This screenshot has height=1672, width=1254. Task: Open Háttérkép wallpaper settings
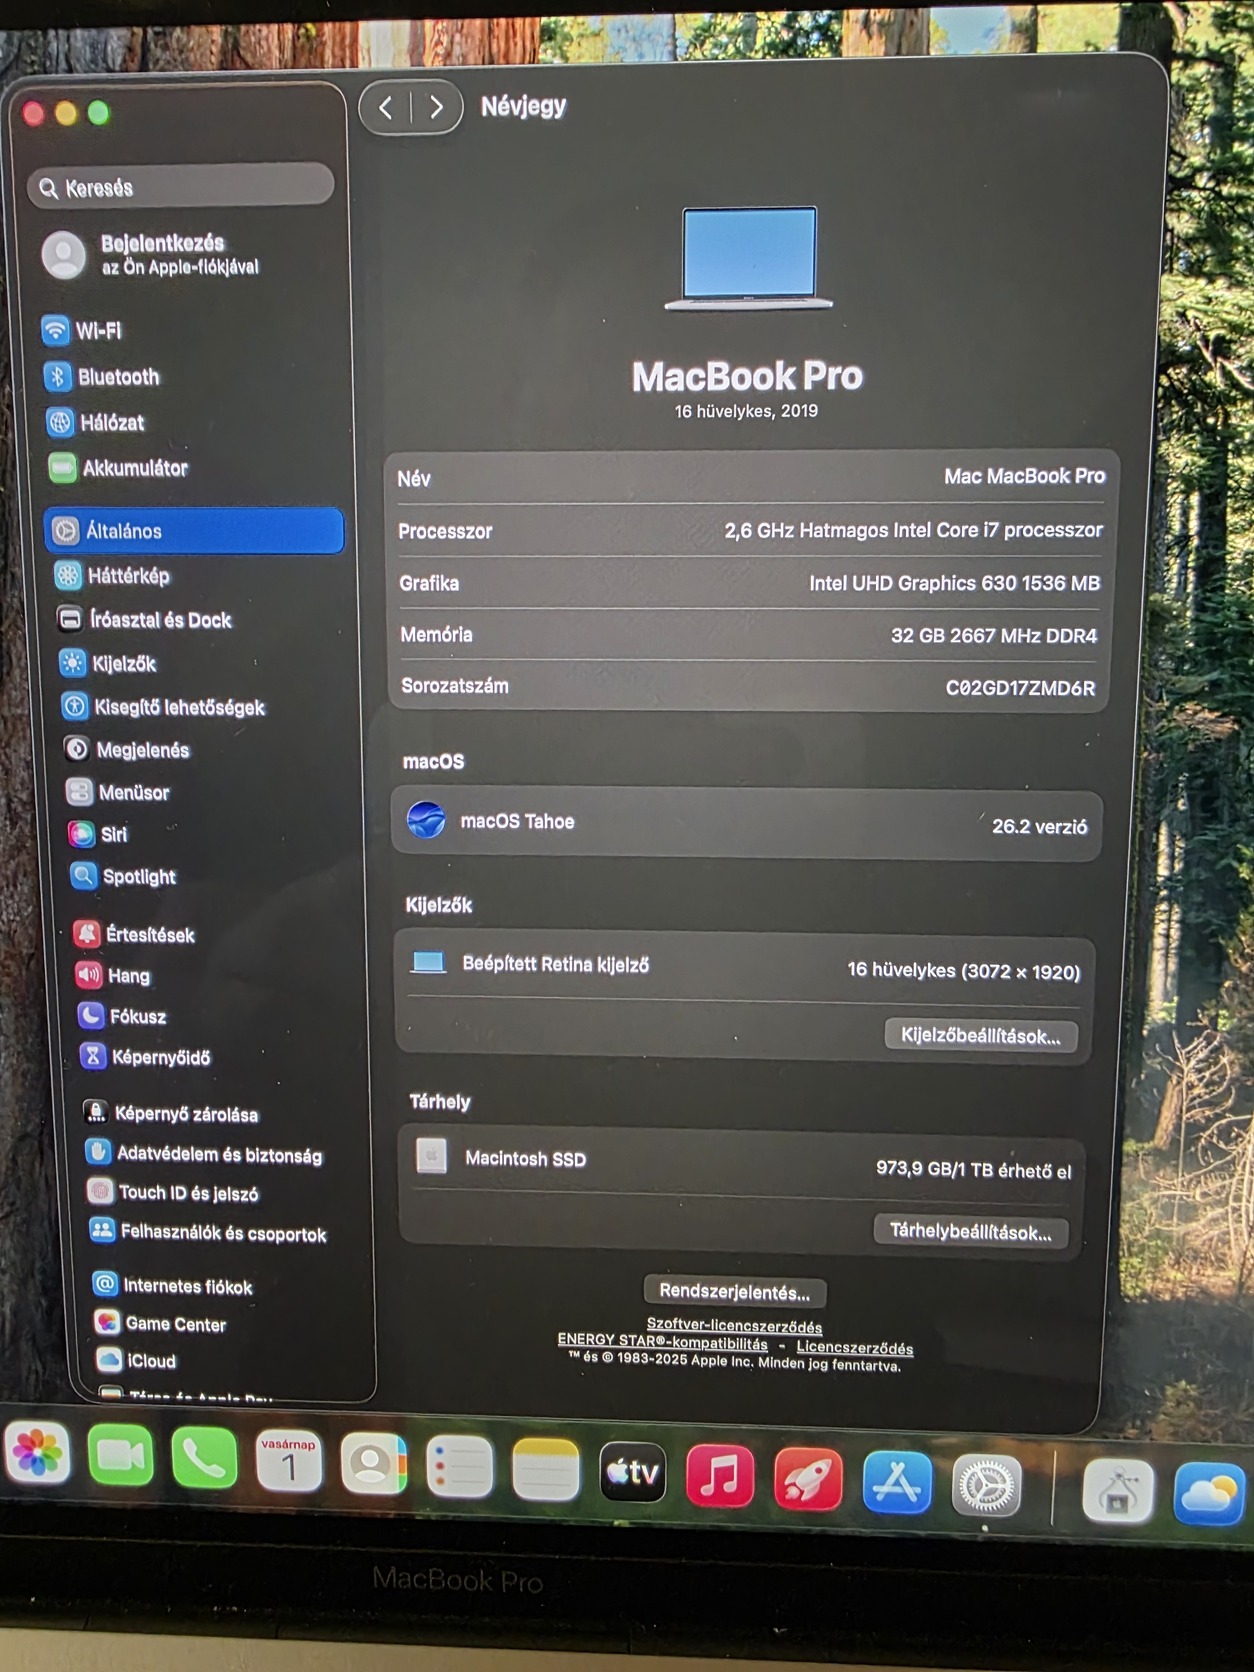[x=113, y=576]
